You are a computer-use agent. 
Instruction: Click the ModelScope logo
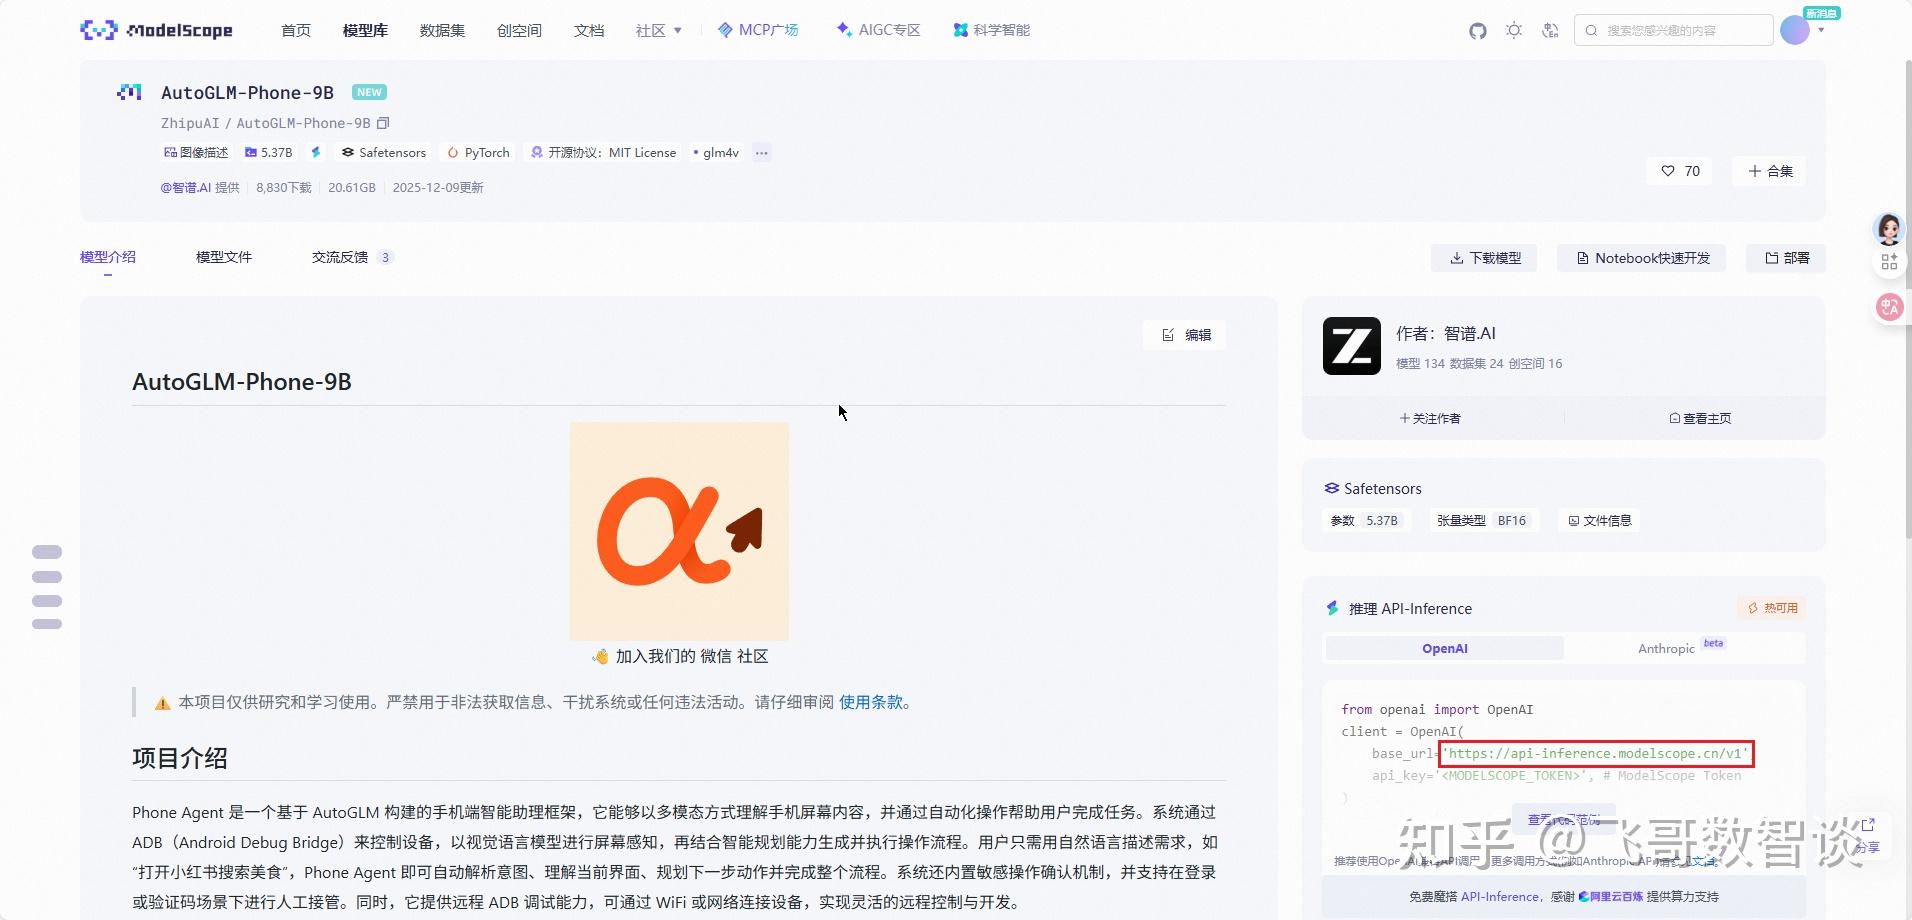click(x=156, y=30)
